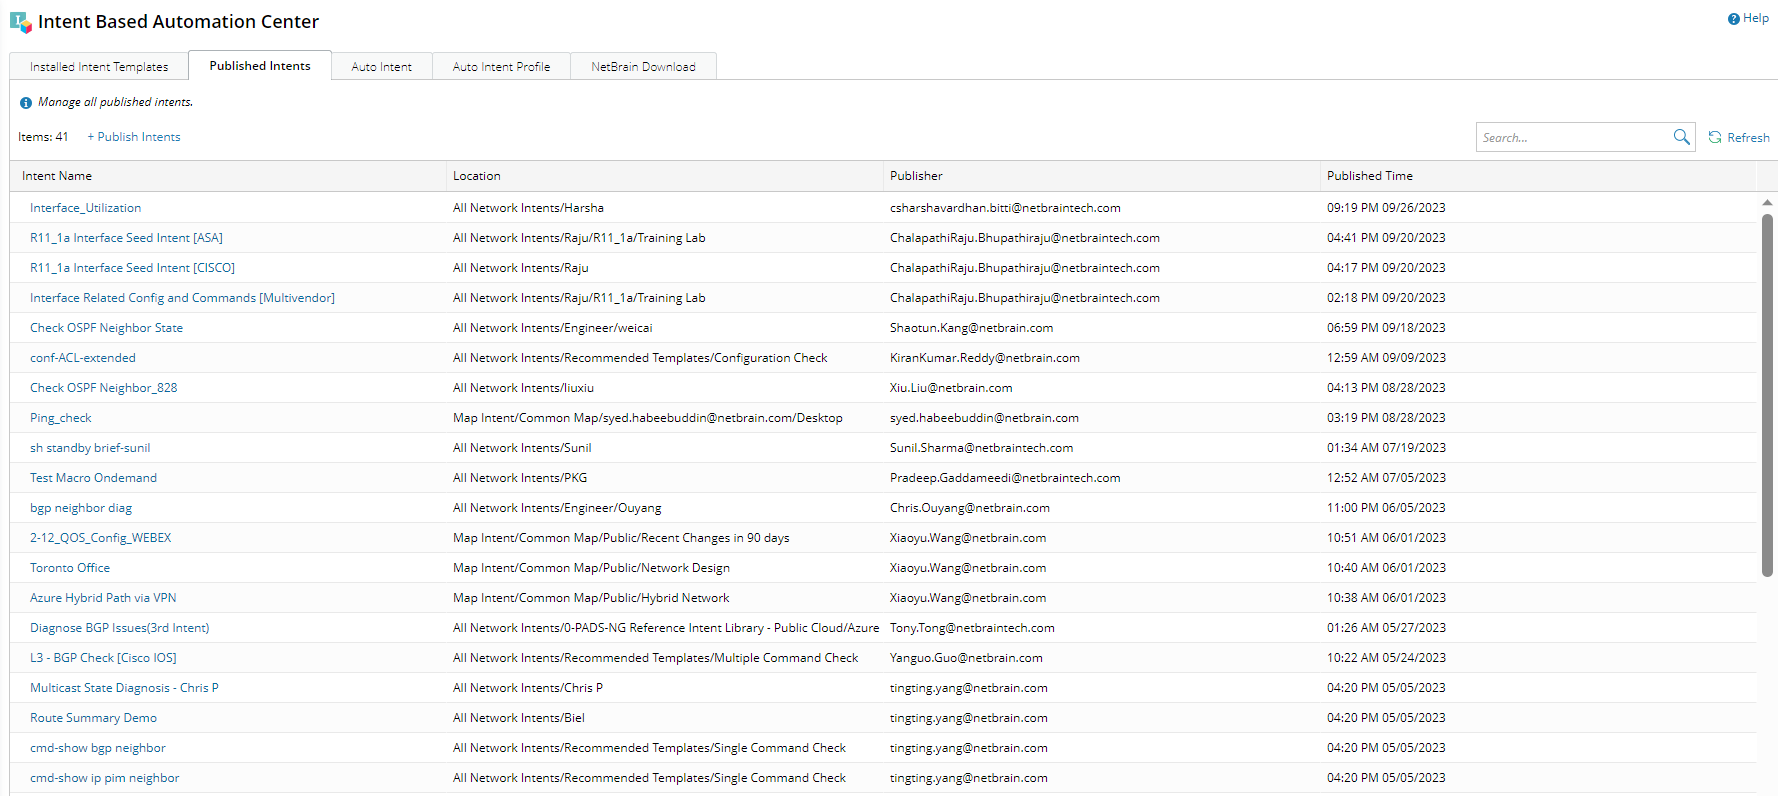Click the Intent Based Automation Center logo
This screenshot has width=1778, height=796.
pyautogui.click(x=20, y=22)
